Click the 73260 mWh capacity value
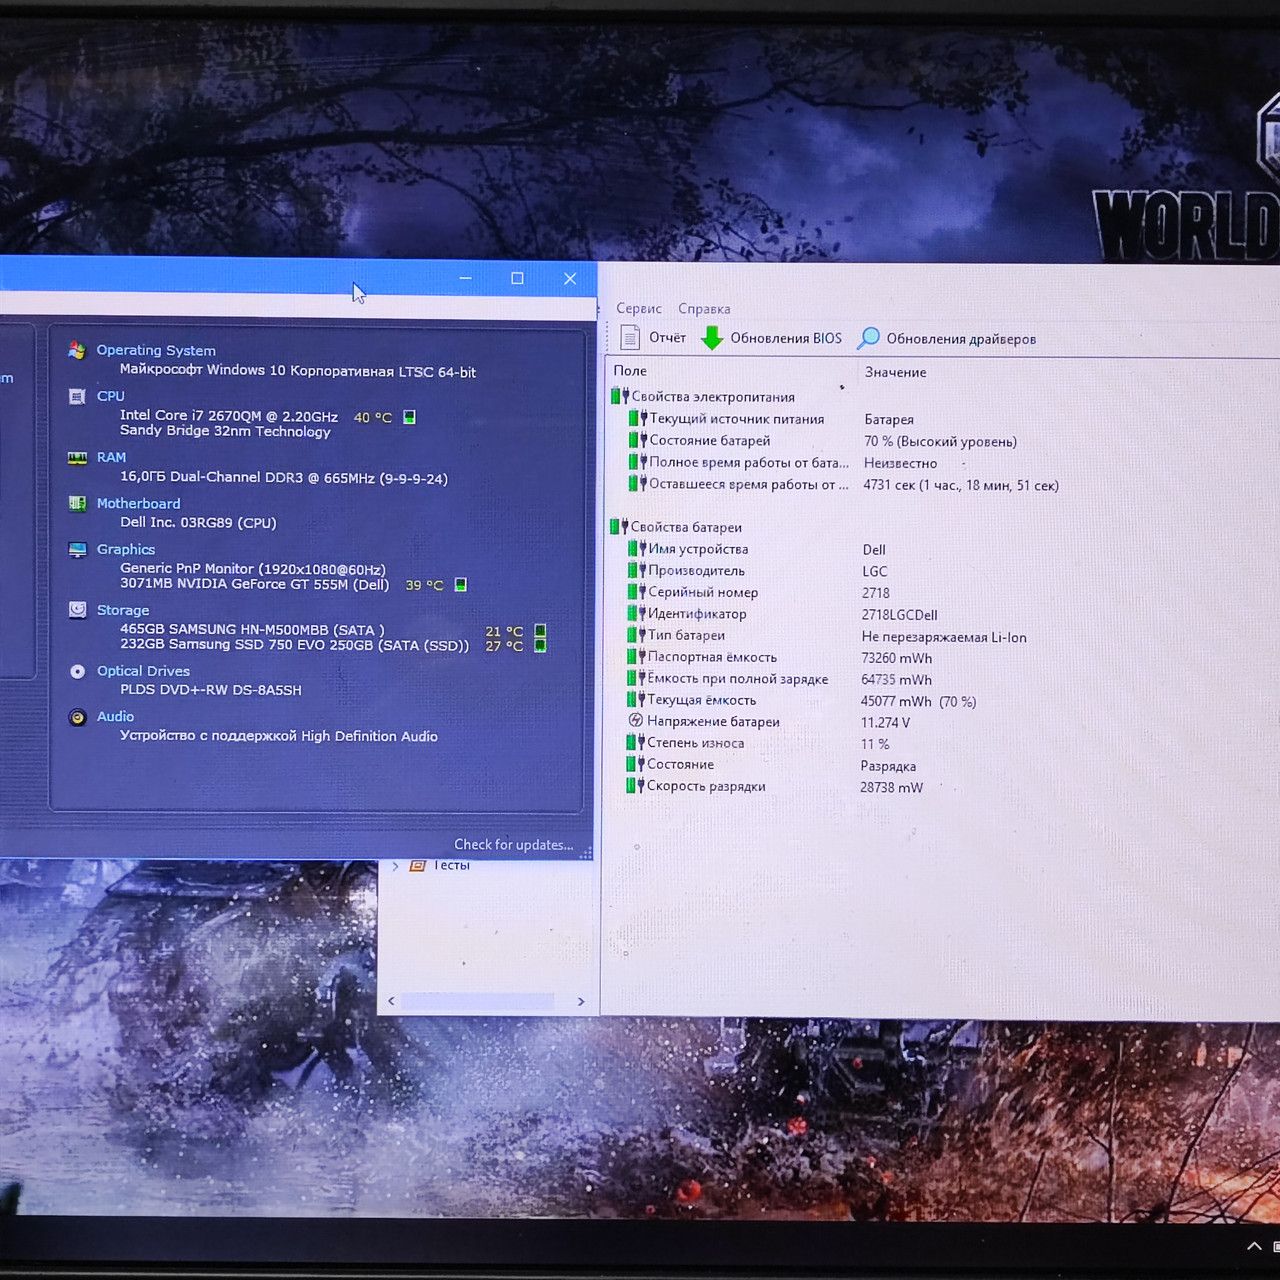This screenshot has width=1280, height=1280. coord(896,658)
